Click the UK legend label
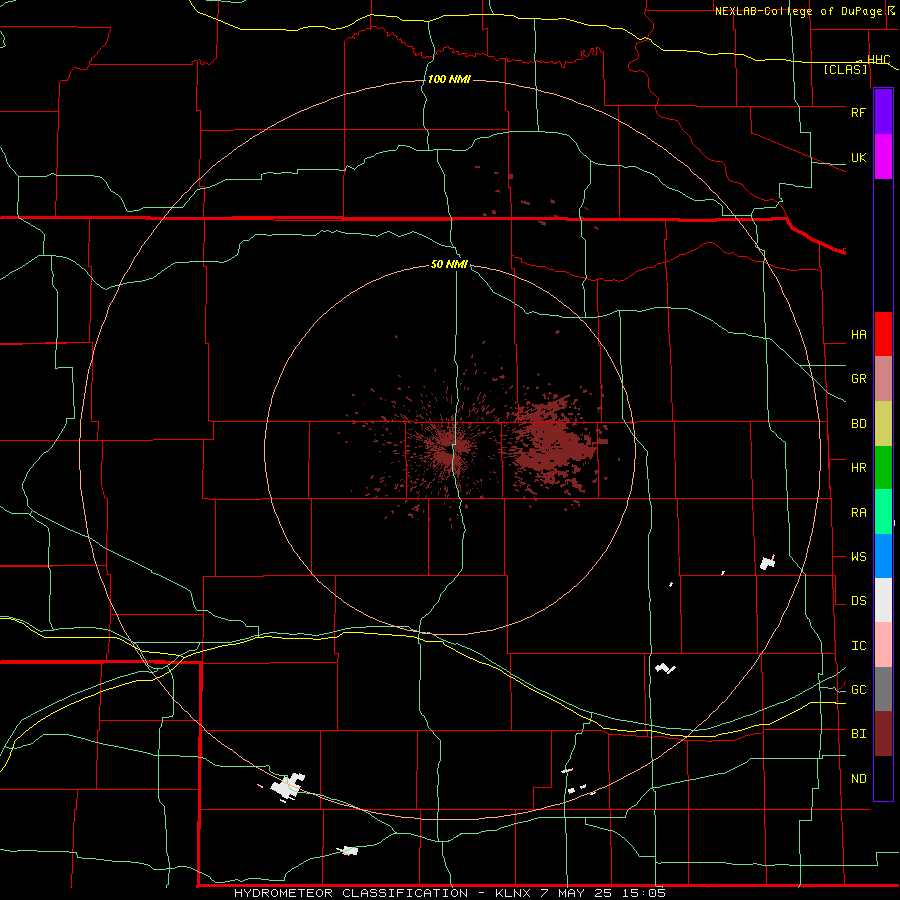Viewport: 900px width, 900px height. coord(858,157)
